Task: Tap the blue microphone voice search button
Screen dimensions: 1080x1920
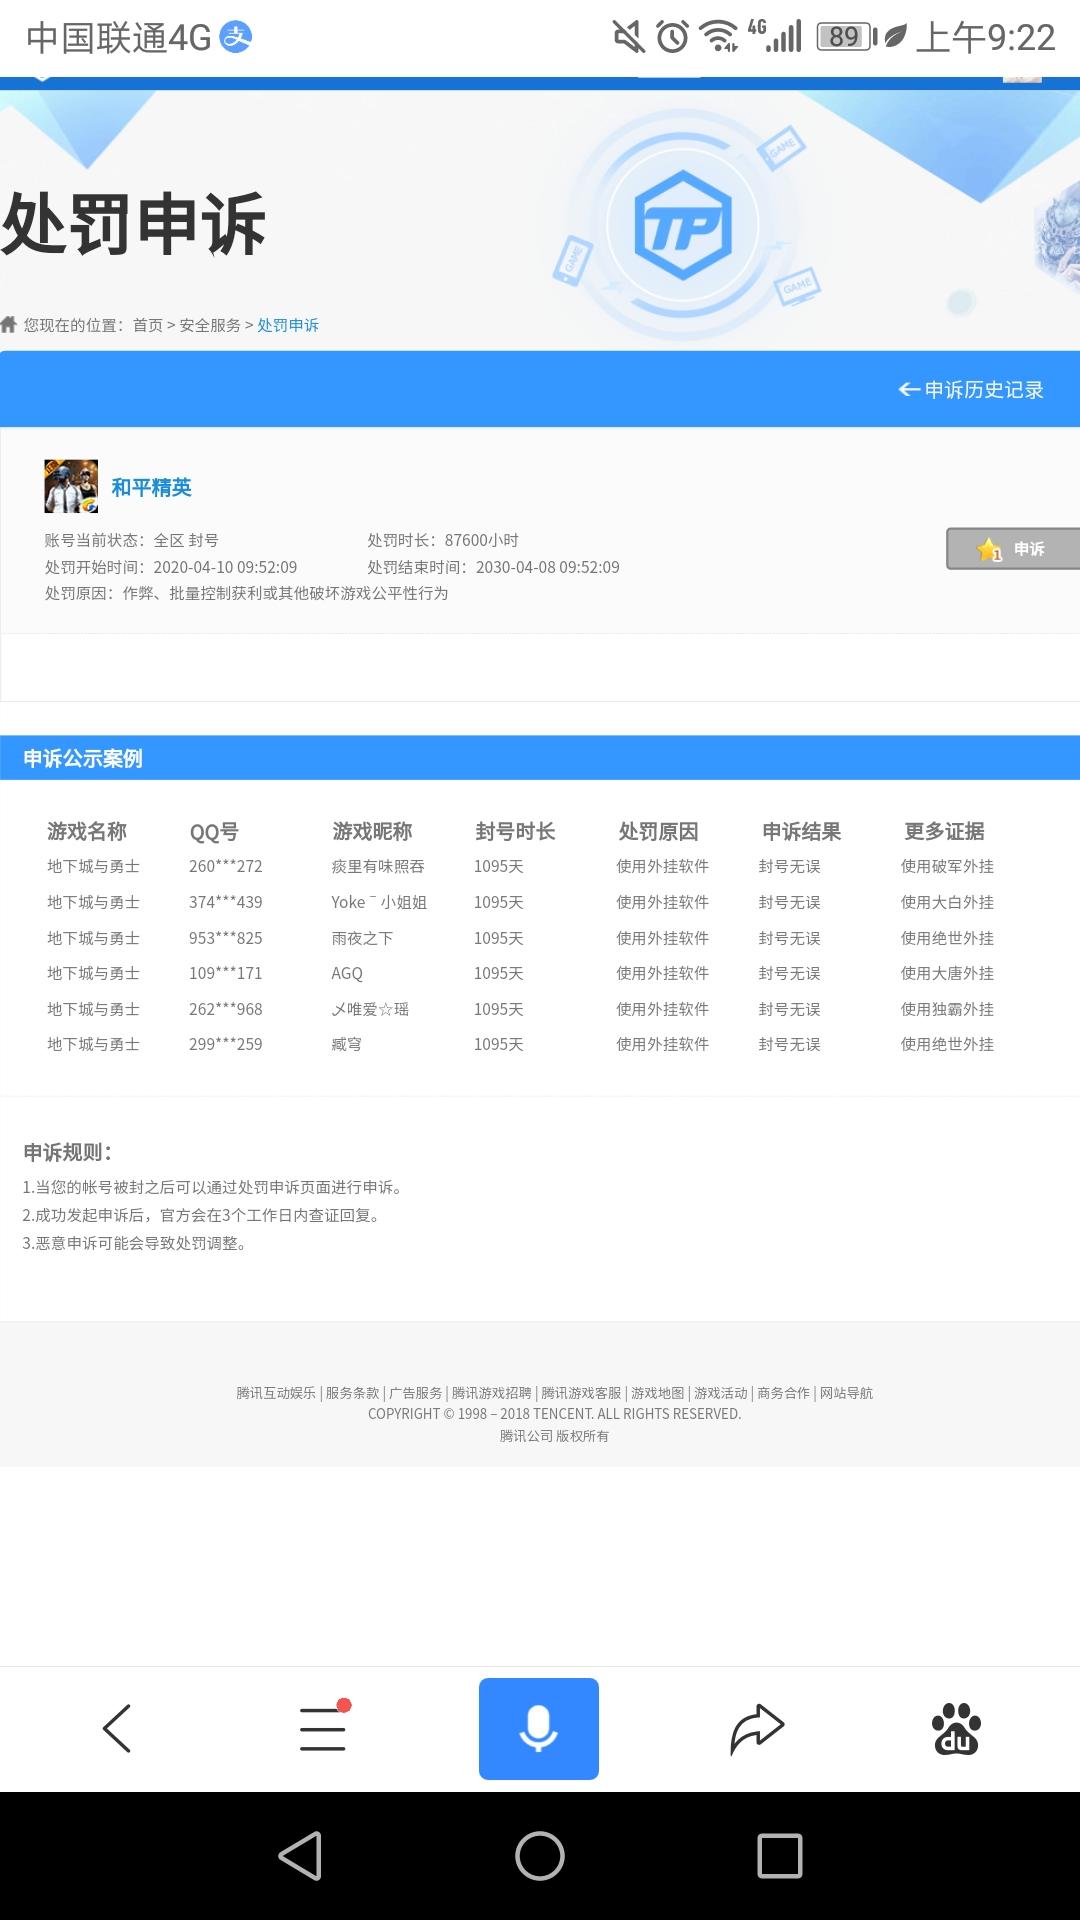Action: pos(539,1729)
